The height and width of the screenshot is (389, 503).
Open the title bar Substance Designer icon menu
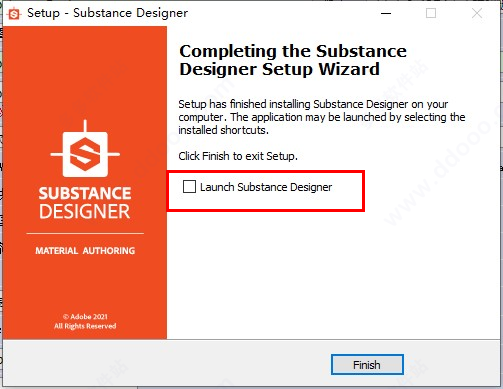pyautogui.click(x=14, y=14)
